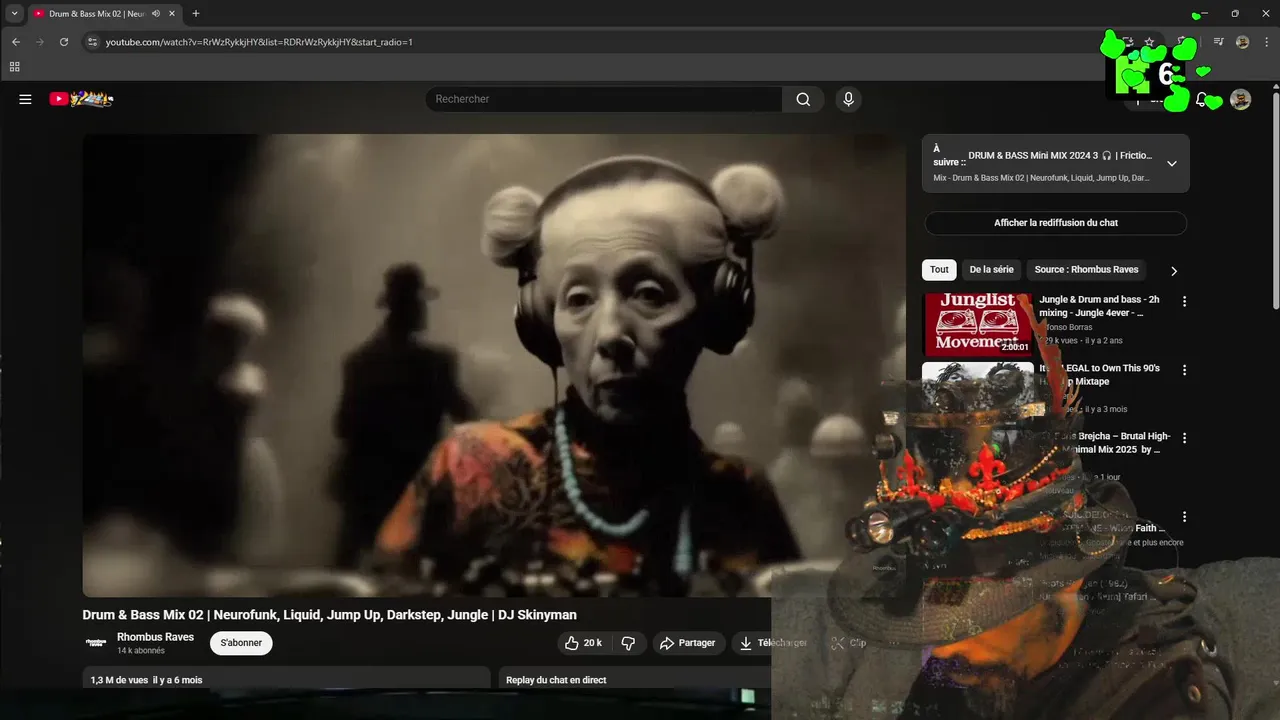Click the URL in the address bar
The image size is (1280, 720).
click(259, 42)
